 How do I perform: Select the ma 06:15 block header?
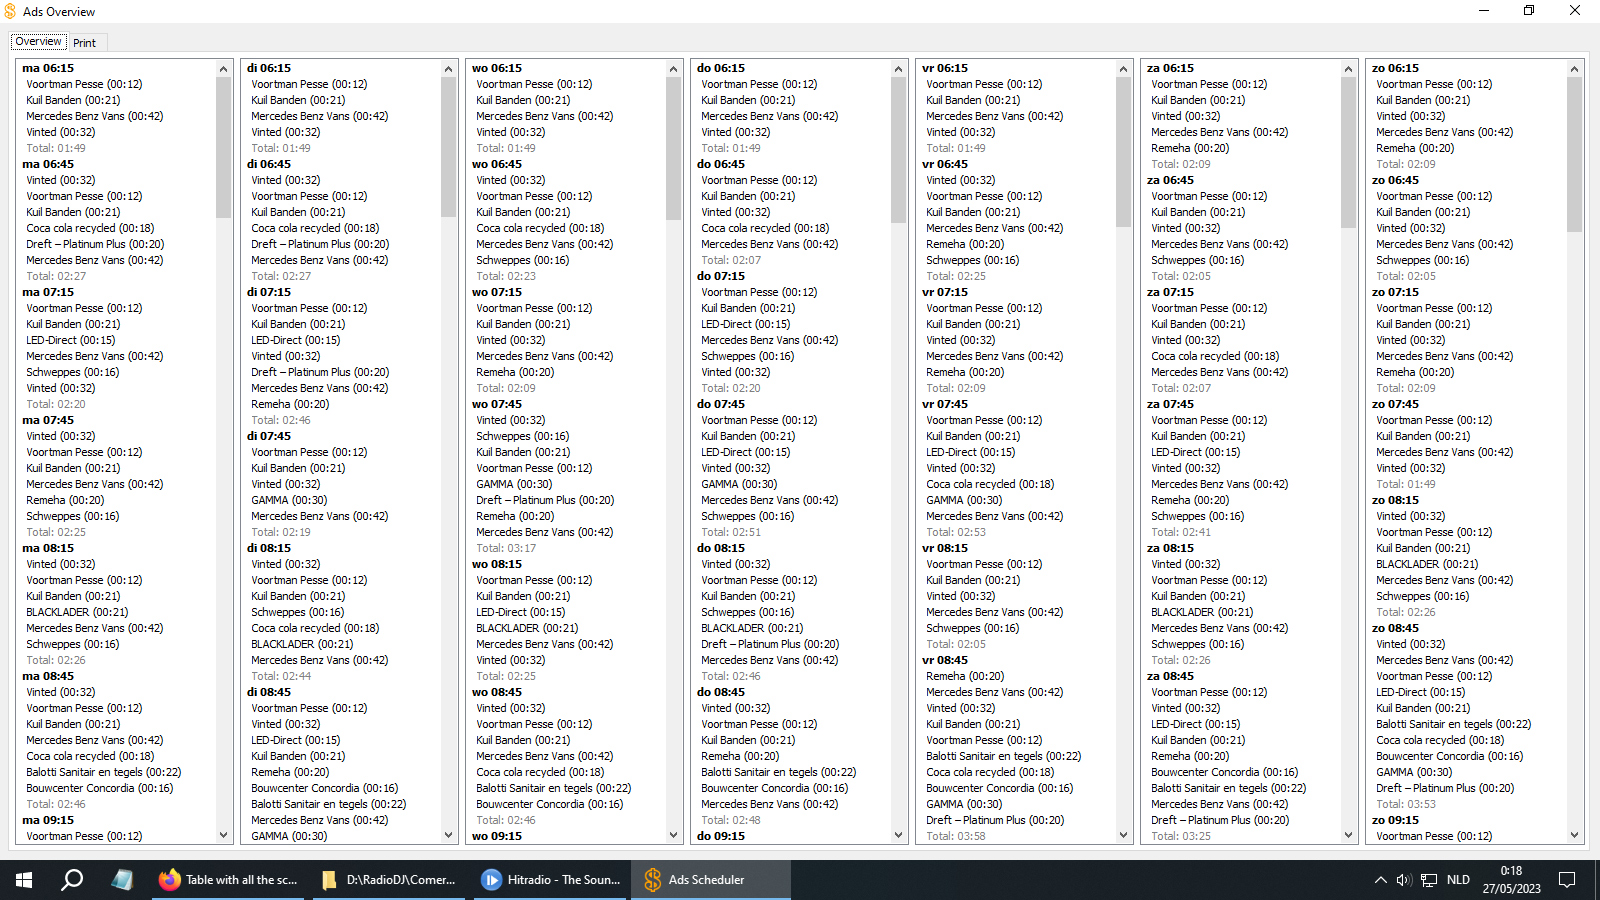[48, 68]
